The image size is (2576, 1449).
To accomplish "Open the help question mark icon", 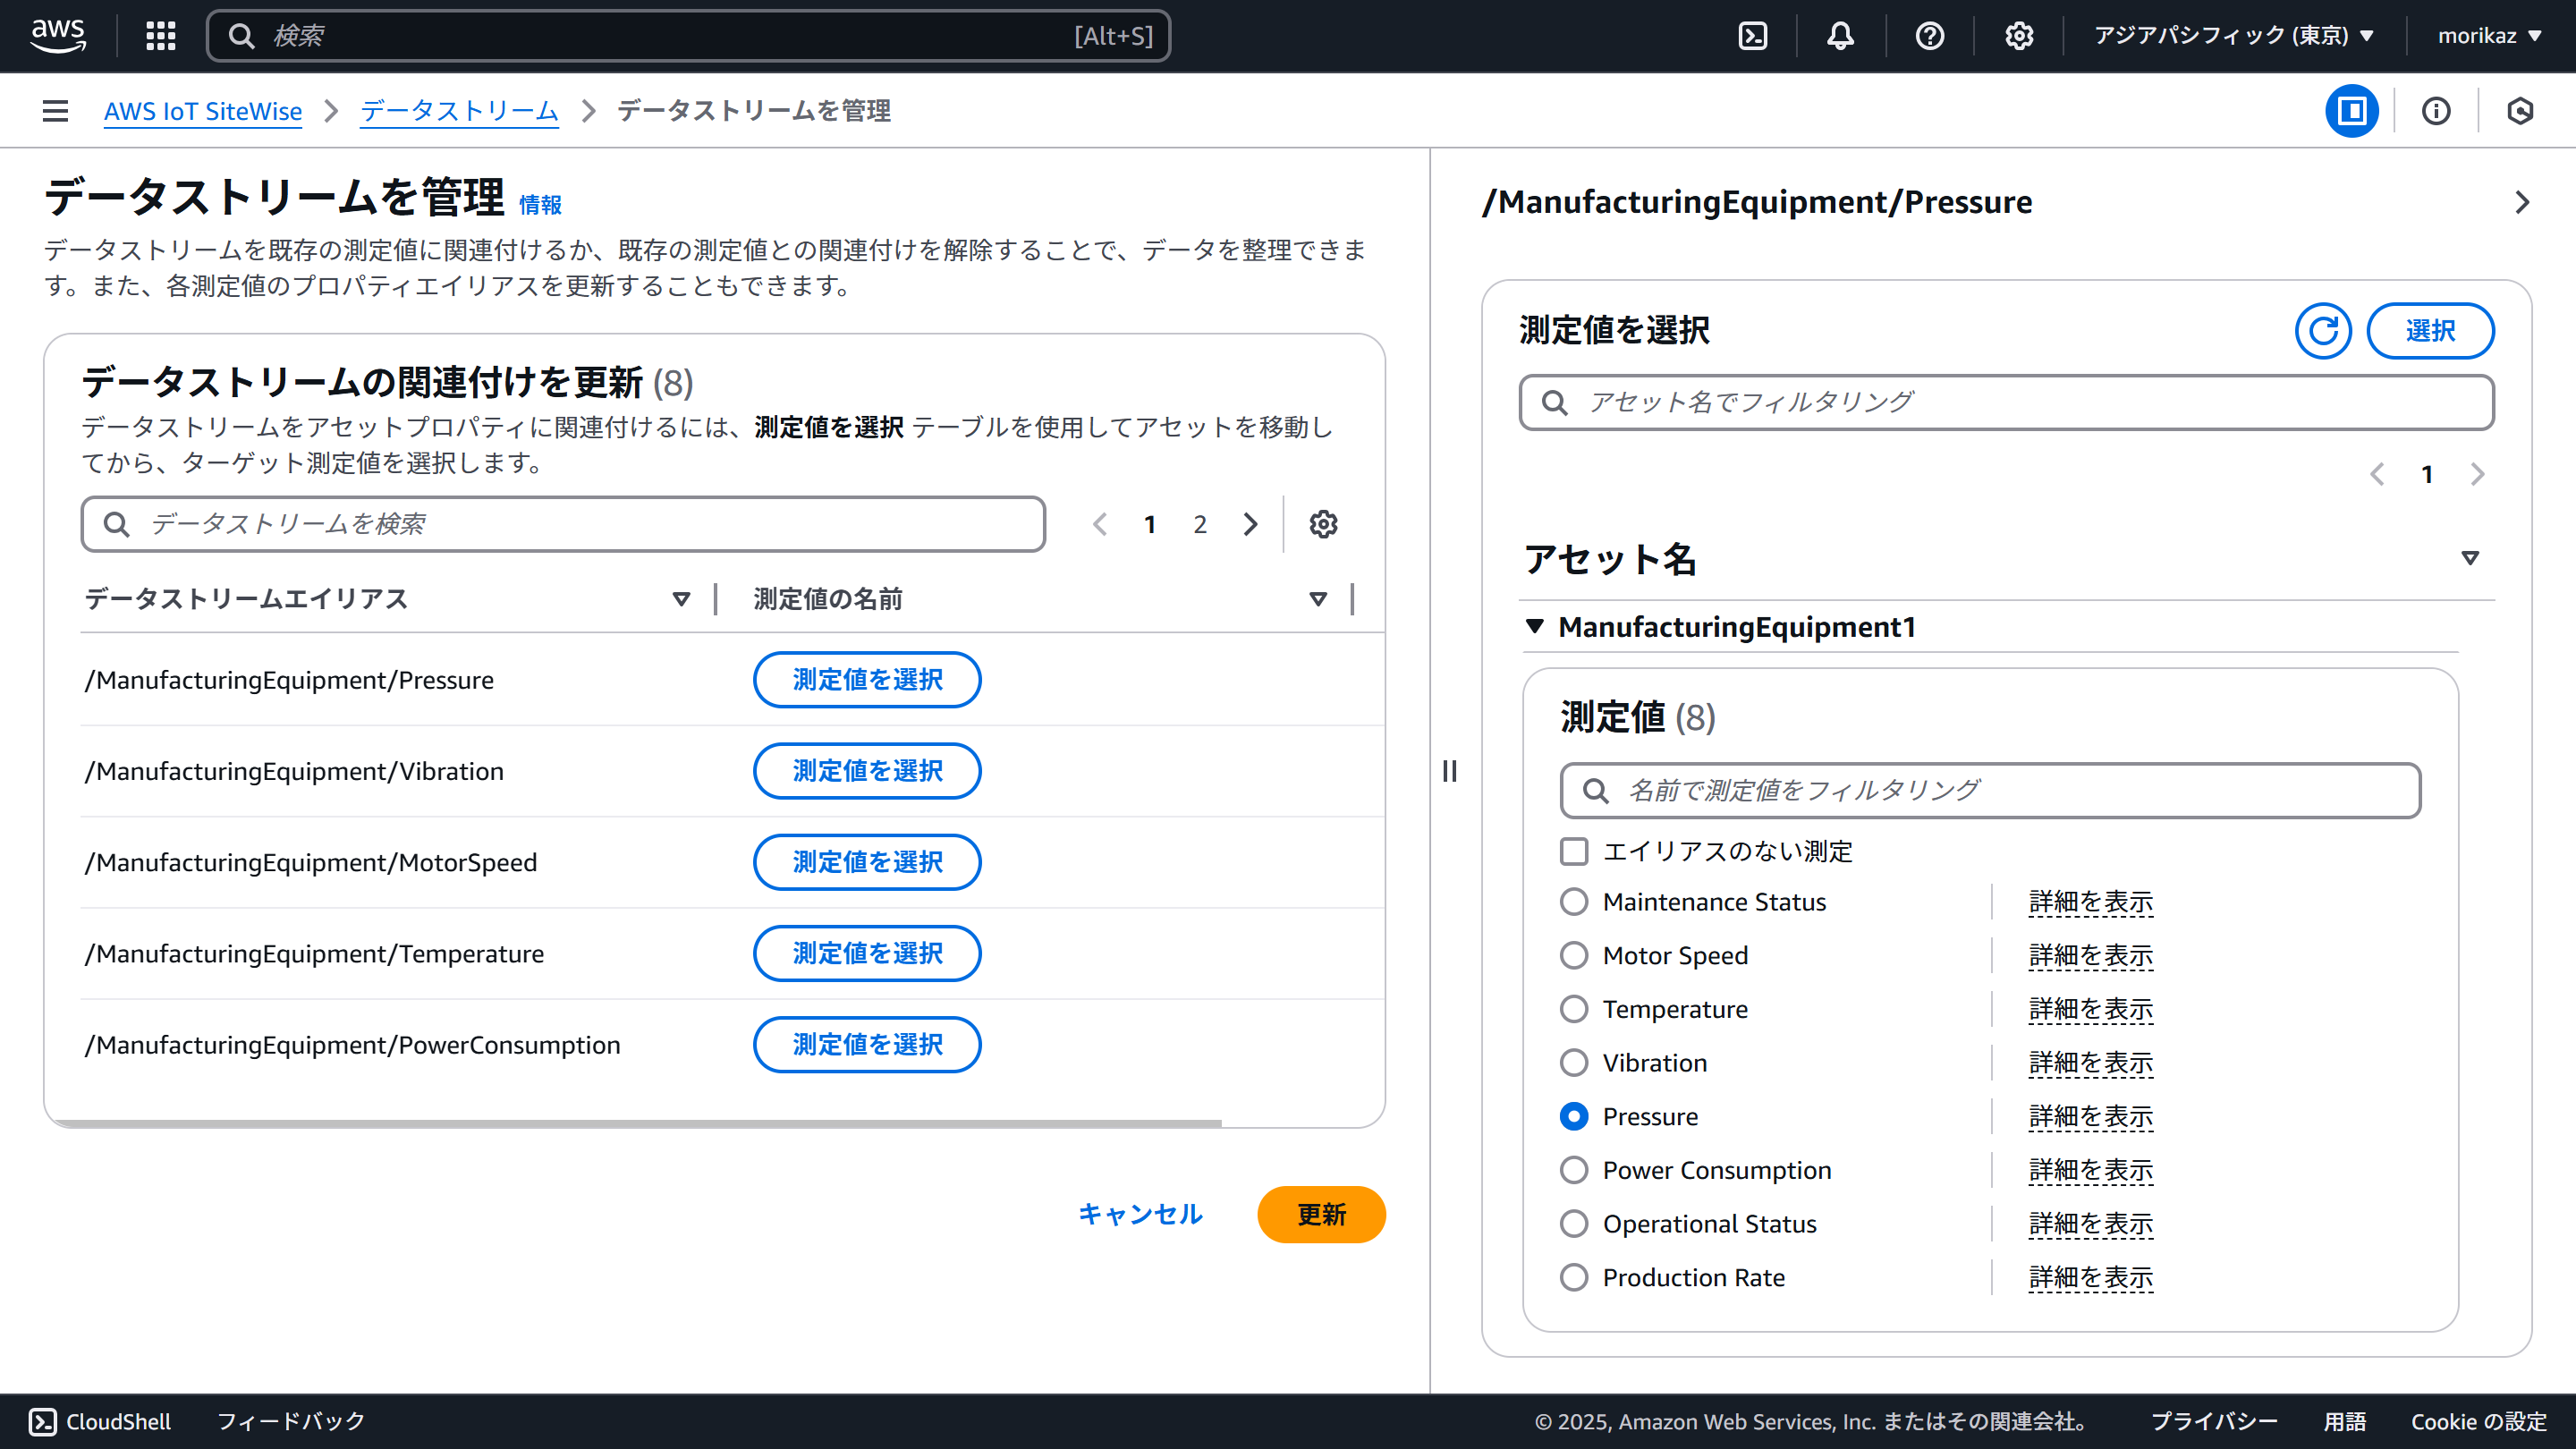I will point(1930,36).
